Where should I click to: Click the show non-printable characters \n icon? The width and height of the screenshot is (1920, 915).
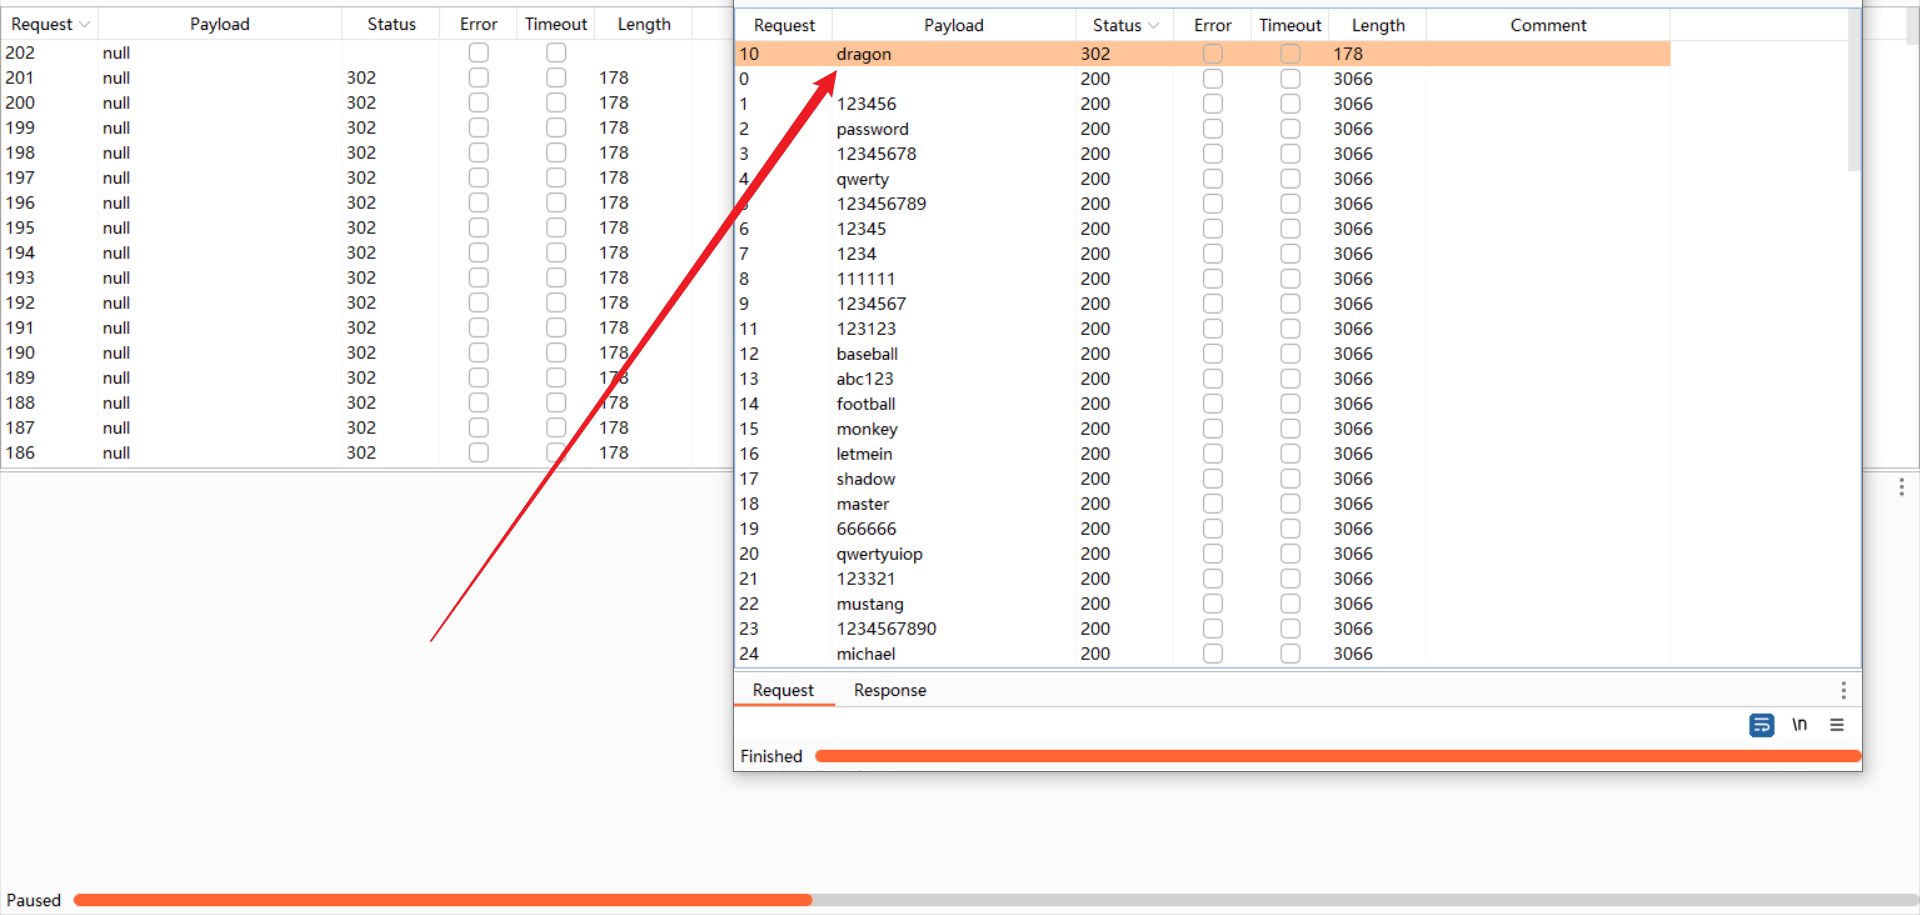[x=1799, y=725]
